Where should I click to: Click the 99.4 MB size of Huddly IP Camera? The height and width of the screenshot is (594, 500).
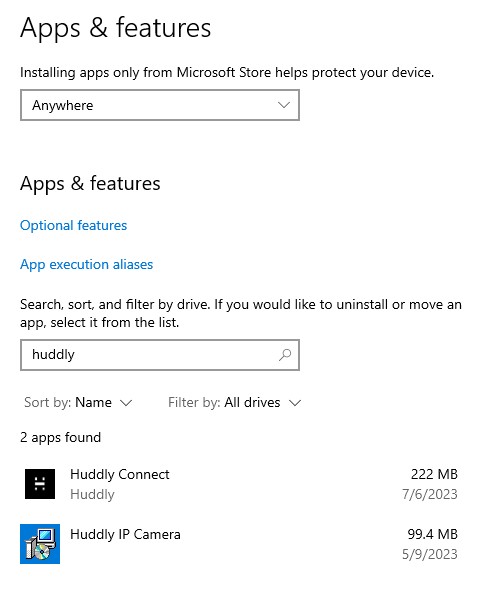click(433, 534)
